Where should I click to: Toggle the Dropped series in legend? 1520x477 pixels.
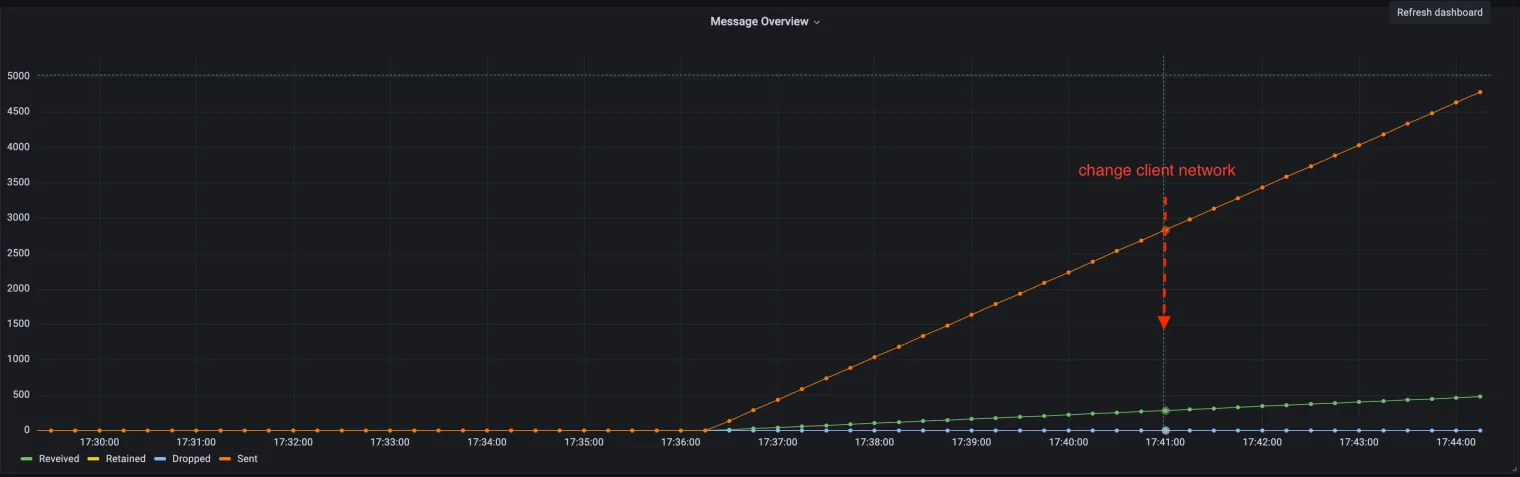pos(191,459)
